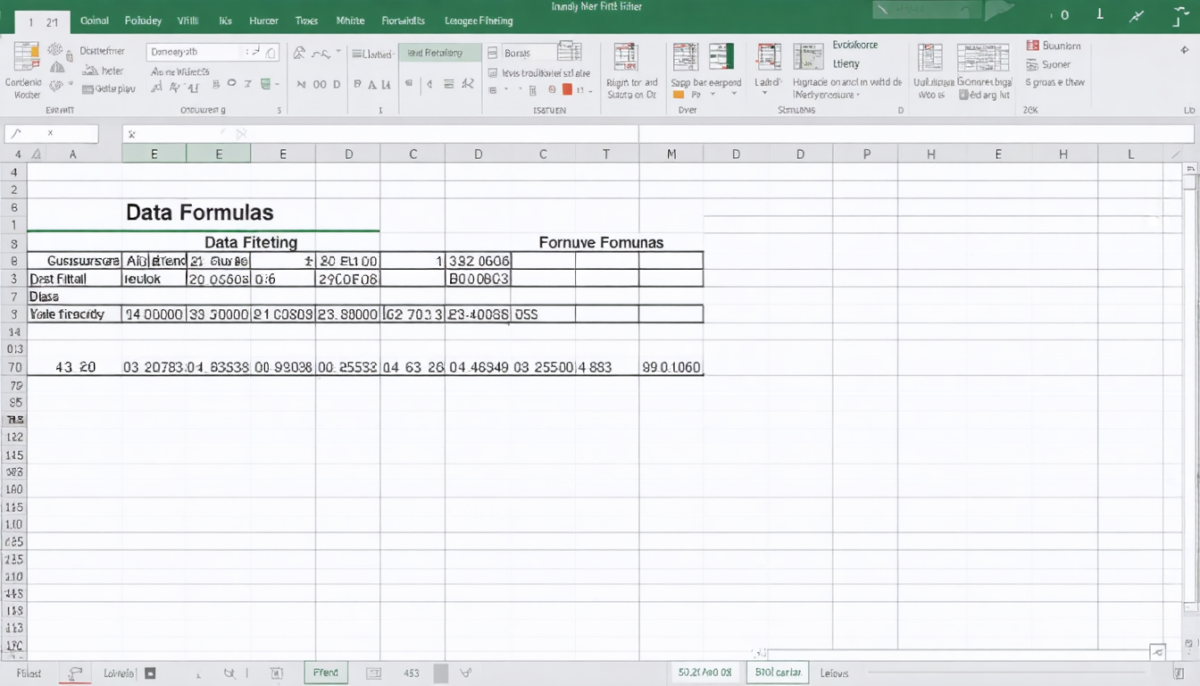
Task: Click the Leiews status bar label
Action: [x=834, y=674]
